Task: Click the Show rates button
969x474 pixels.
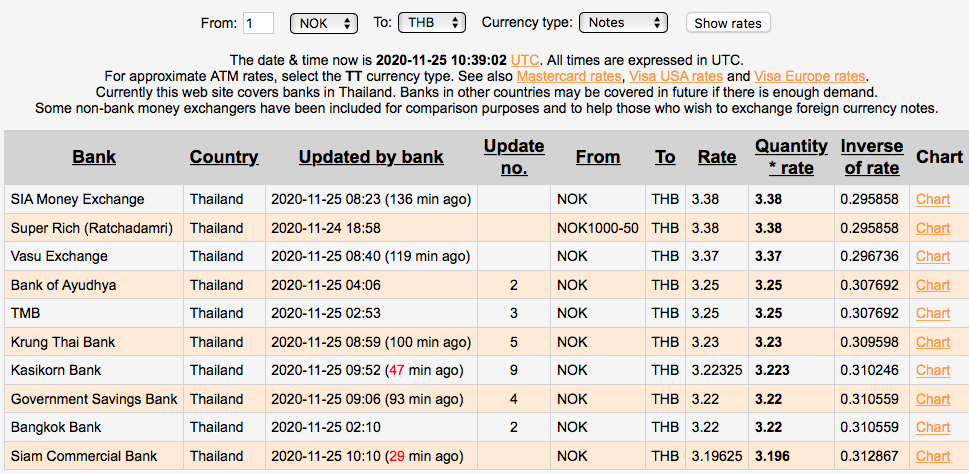Action: (728, 23)
